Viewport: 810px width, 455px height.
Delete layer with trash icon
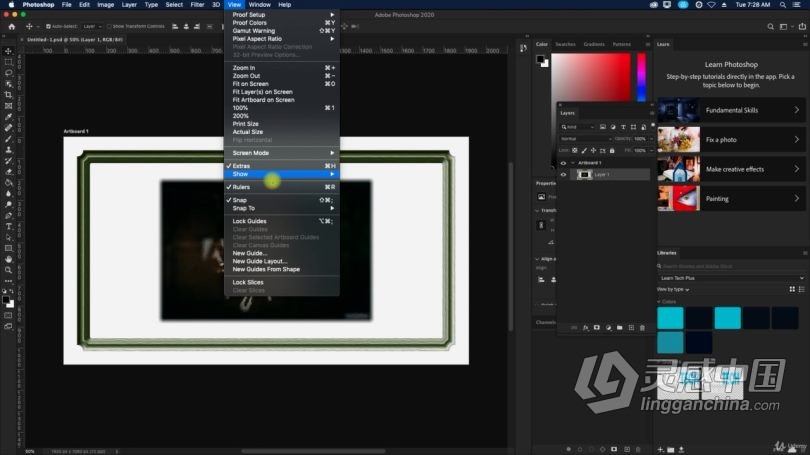pyautogui.click(x=642, y=327)
